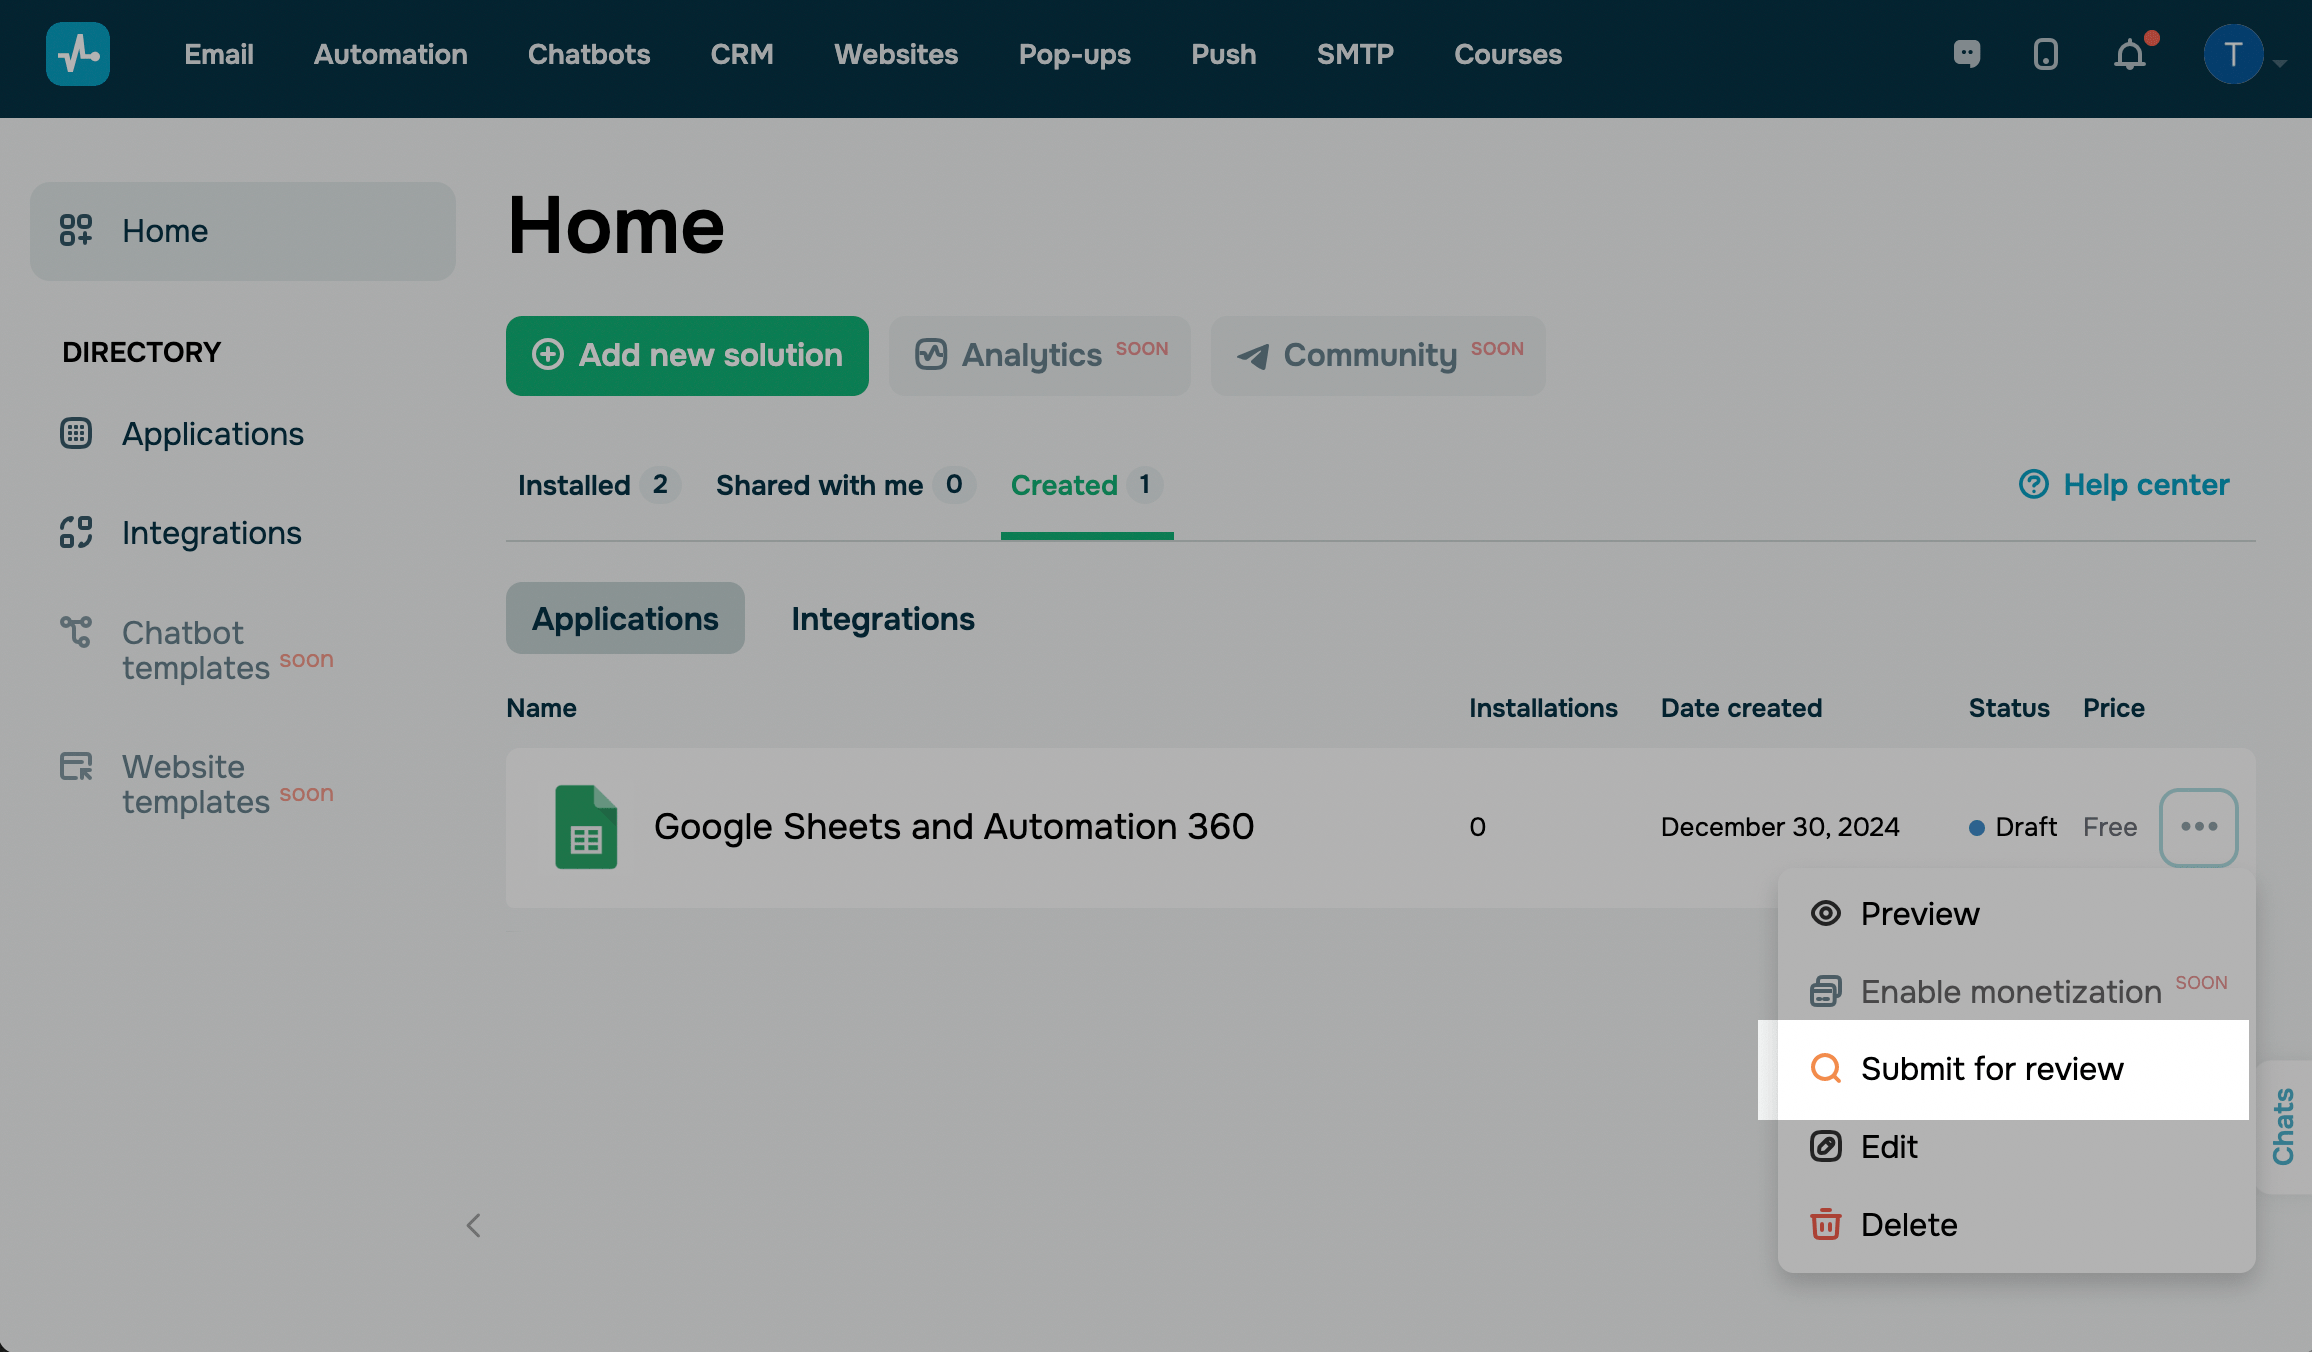The image size is (2312, 1352).
Task: Click Chatbot templates sidebar item
Action: [x=197, y=650]
